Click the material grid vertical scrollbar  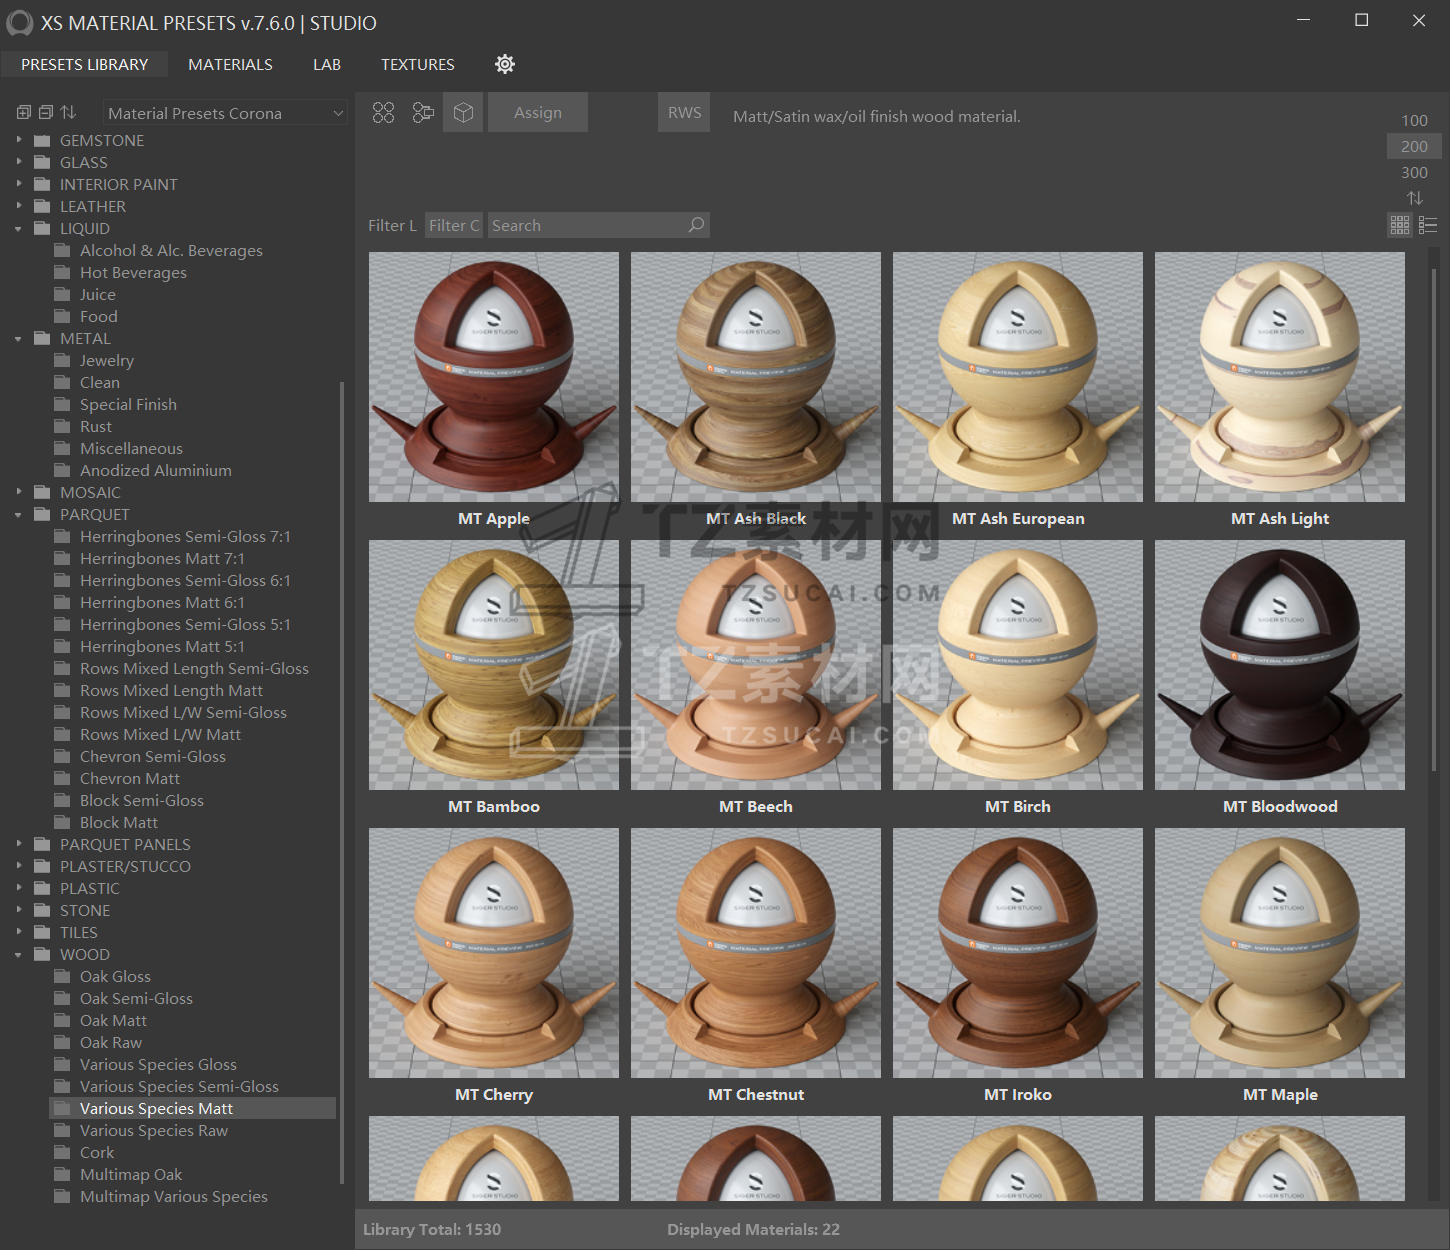pos(1434,520)
